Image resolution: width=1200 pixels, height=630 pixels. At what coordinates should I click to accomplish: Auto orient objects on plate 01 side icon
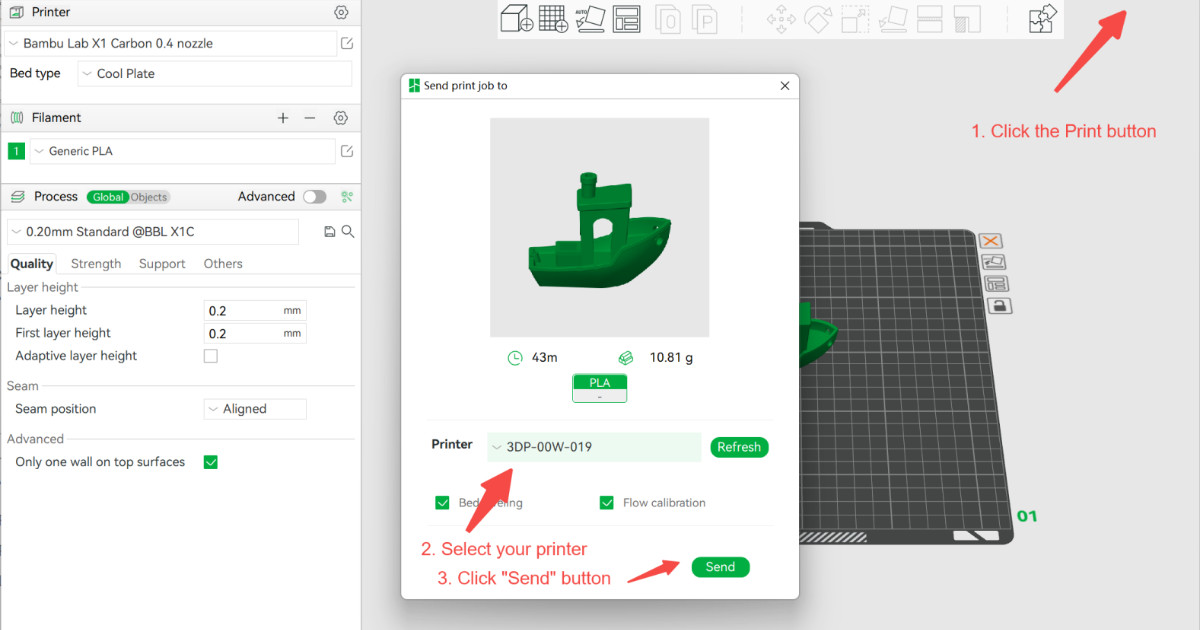point(994,262)
